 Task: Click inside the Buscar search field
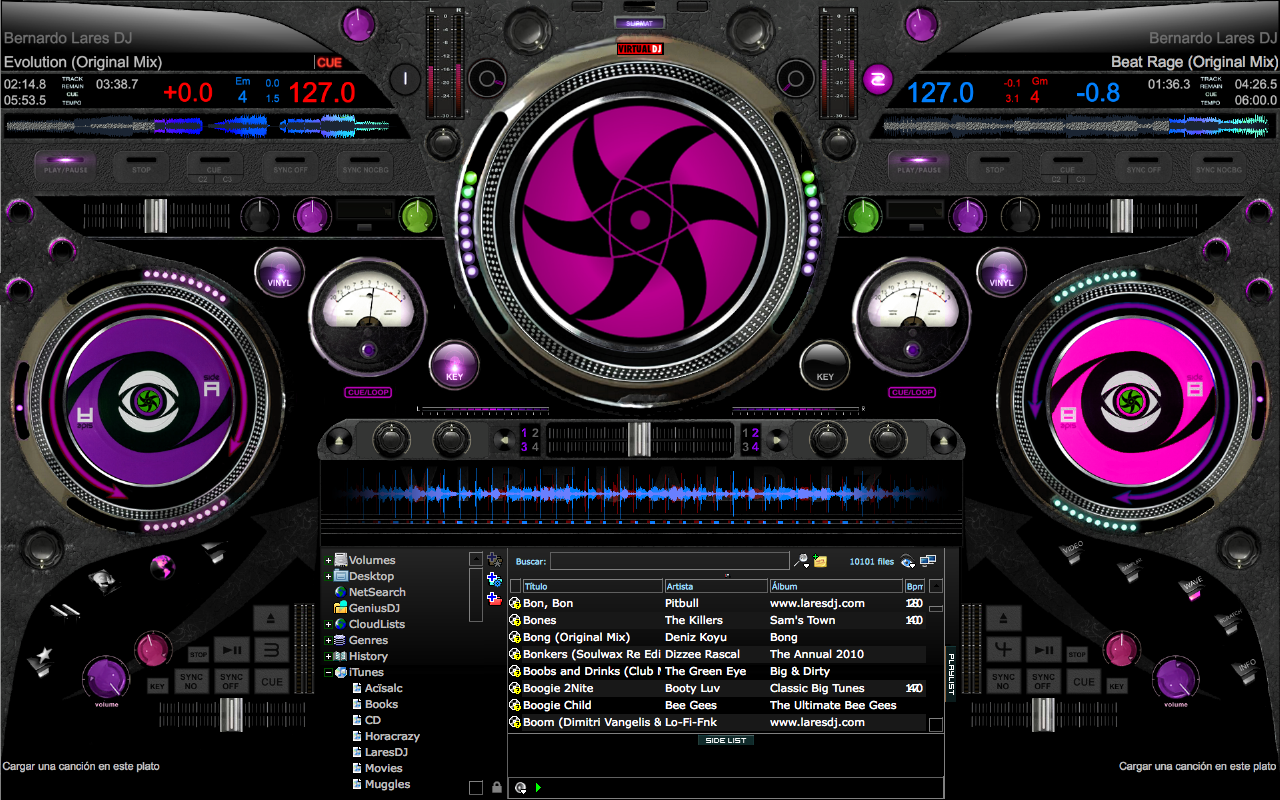pos(668,560)
